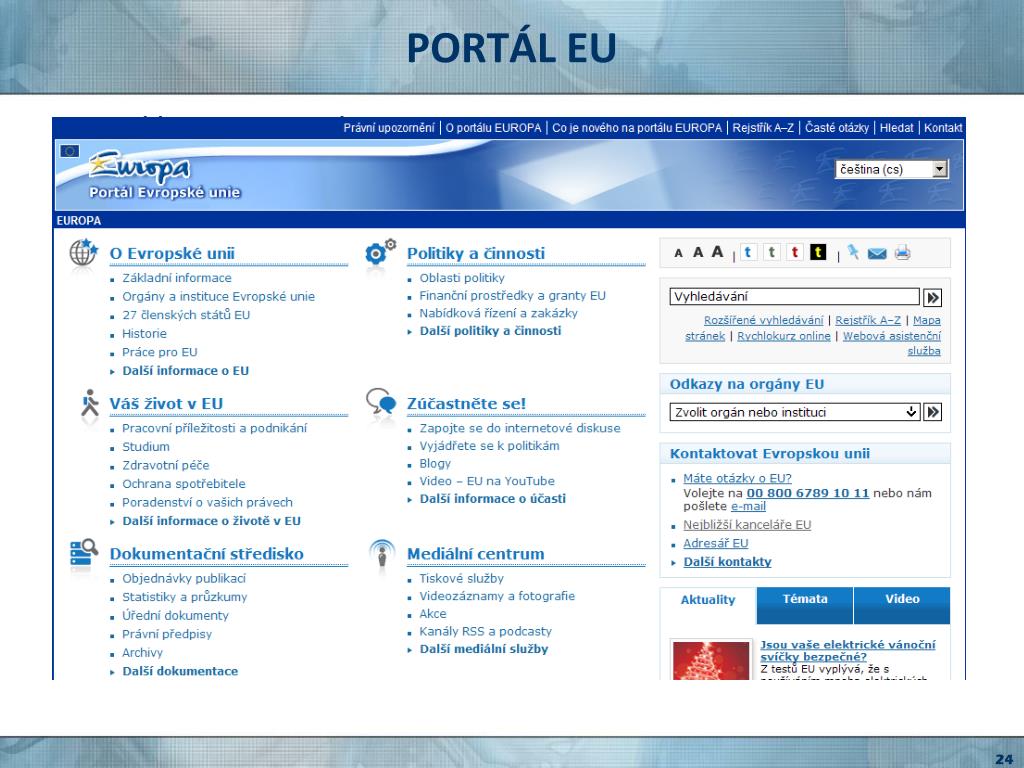Click the envelope email page icon

(877, 253)
